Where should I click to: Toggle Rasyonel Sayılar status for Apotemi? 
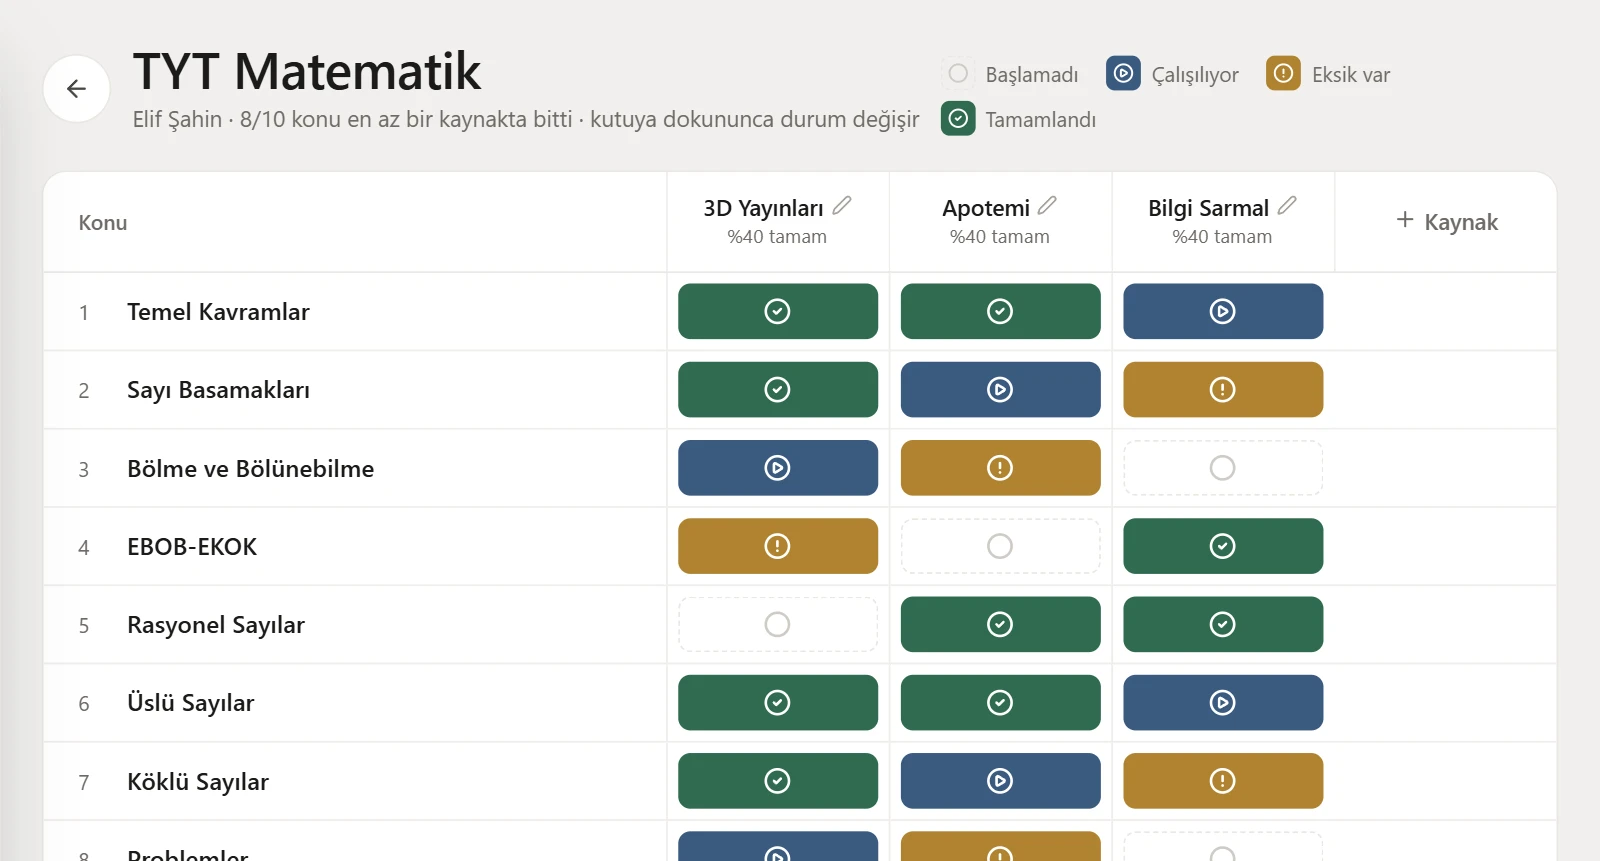coord(1000,624)
